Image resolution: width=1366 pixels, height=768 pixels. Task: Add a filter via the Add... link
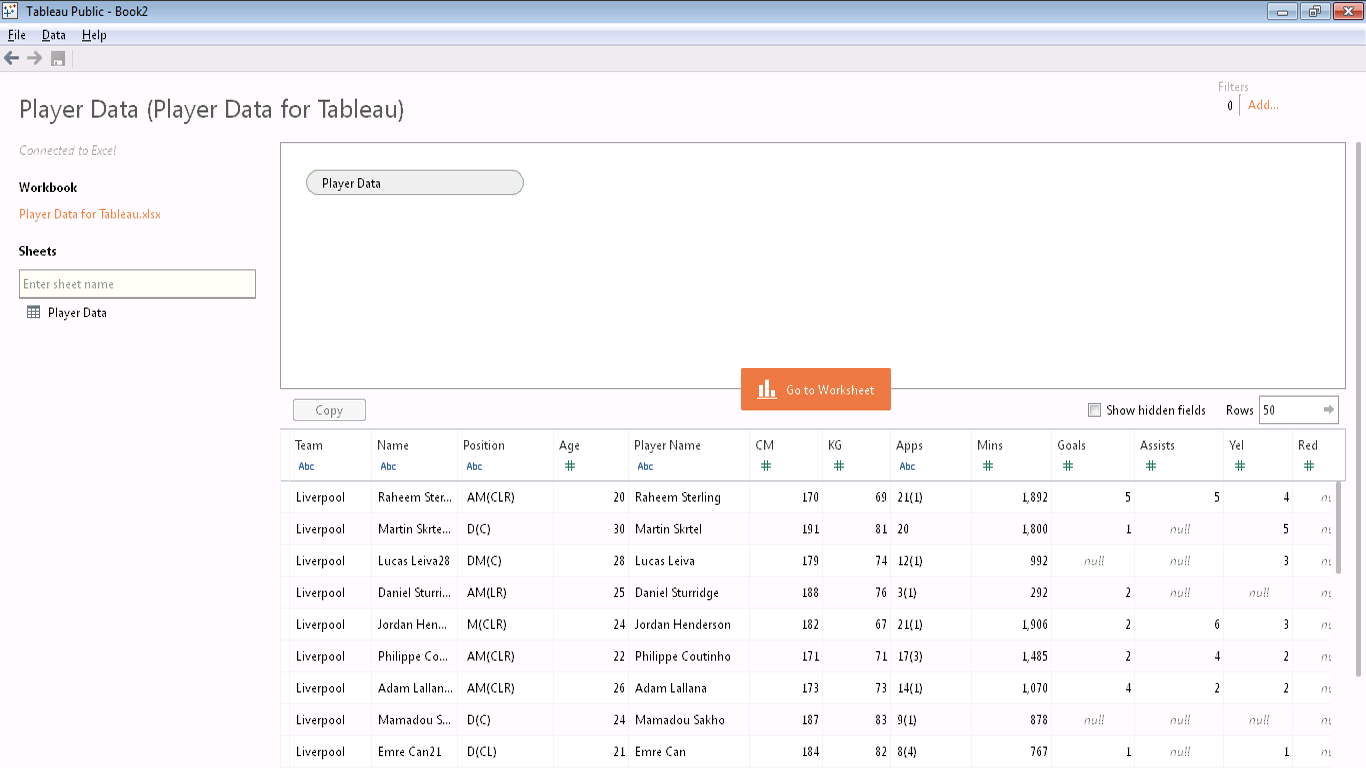(1263, 105)
